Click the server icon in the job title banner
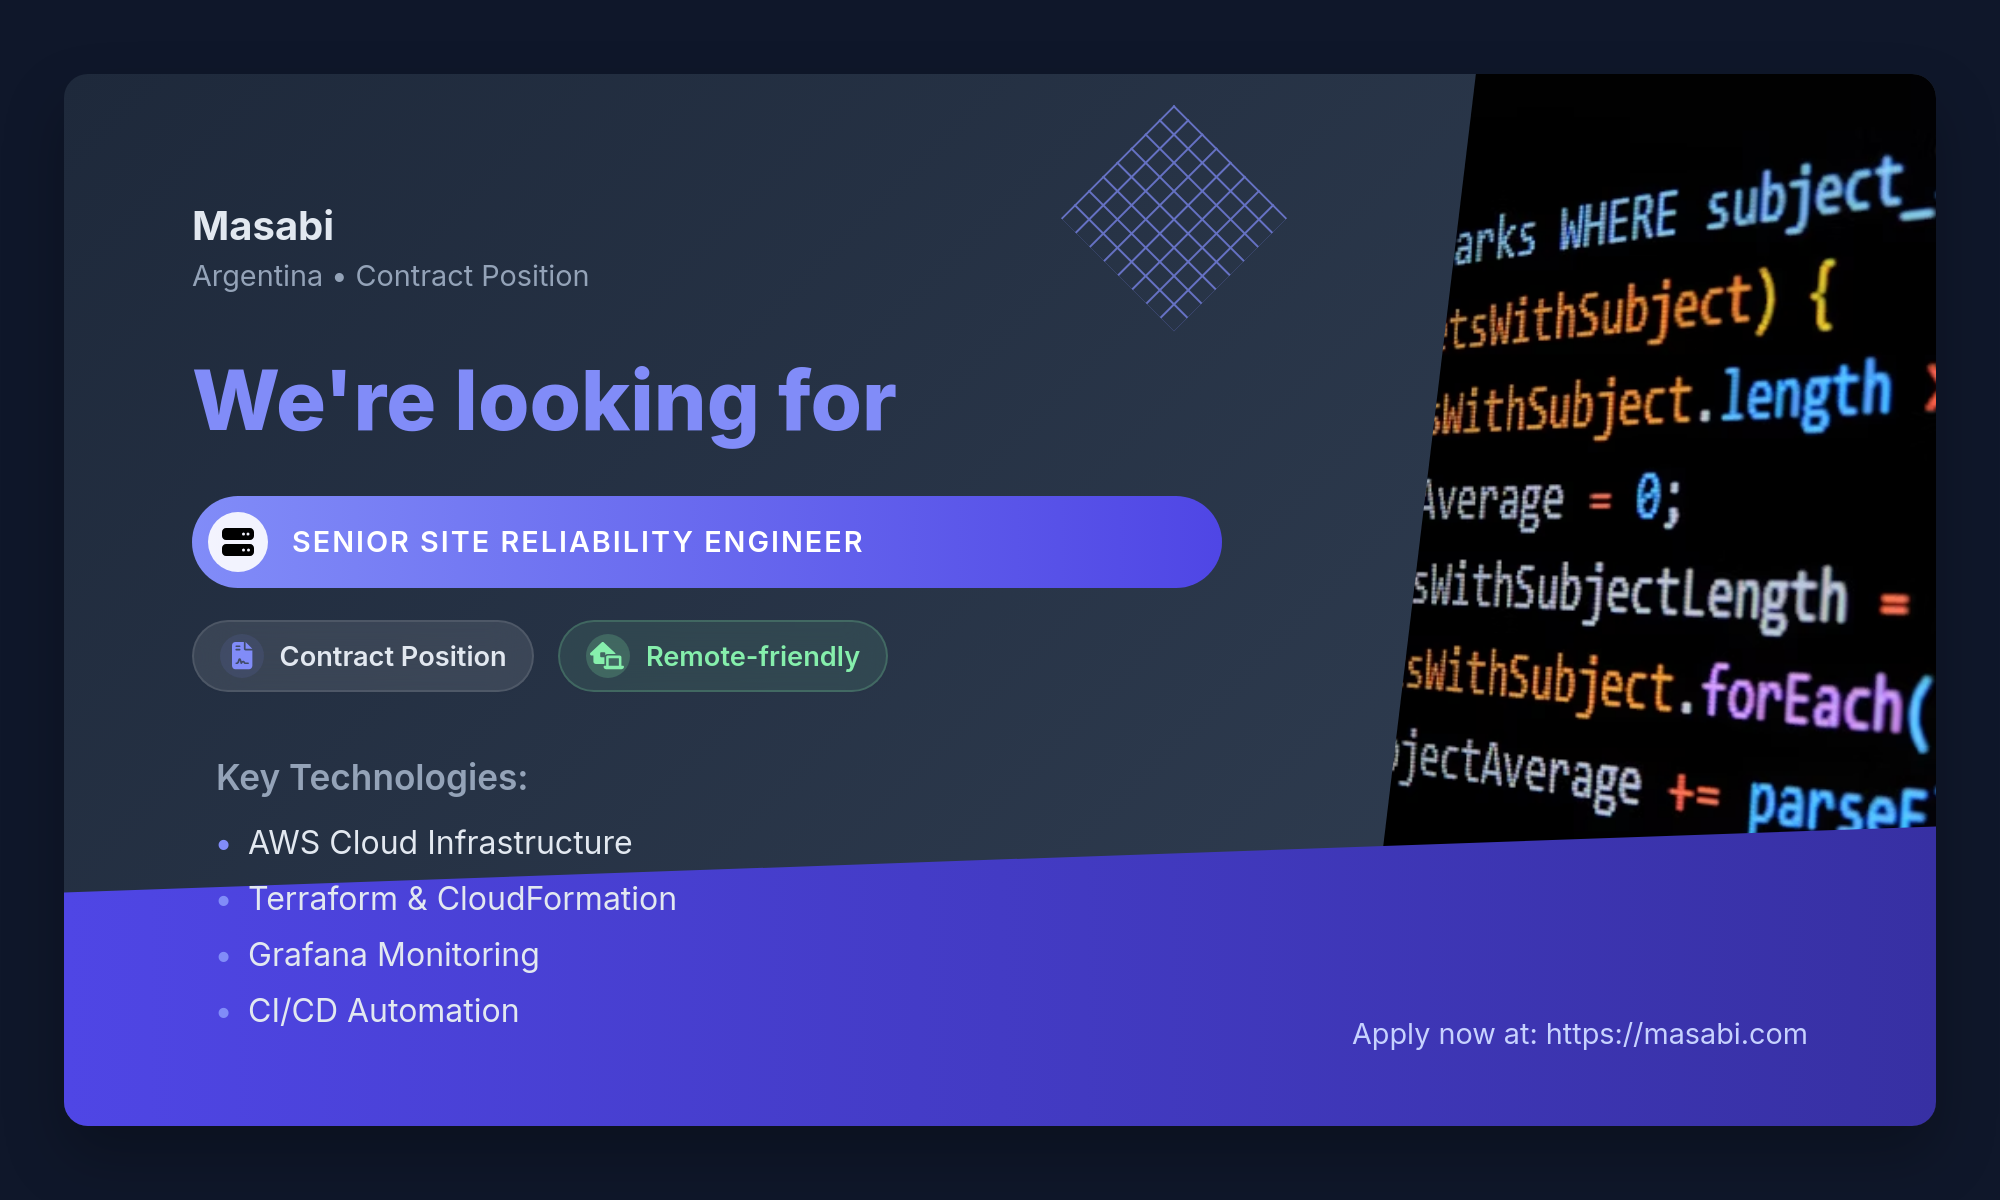Viewport: 2000px width, 1200px height. tap(238, 542)
